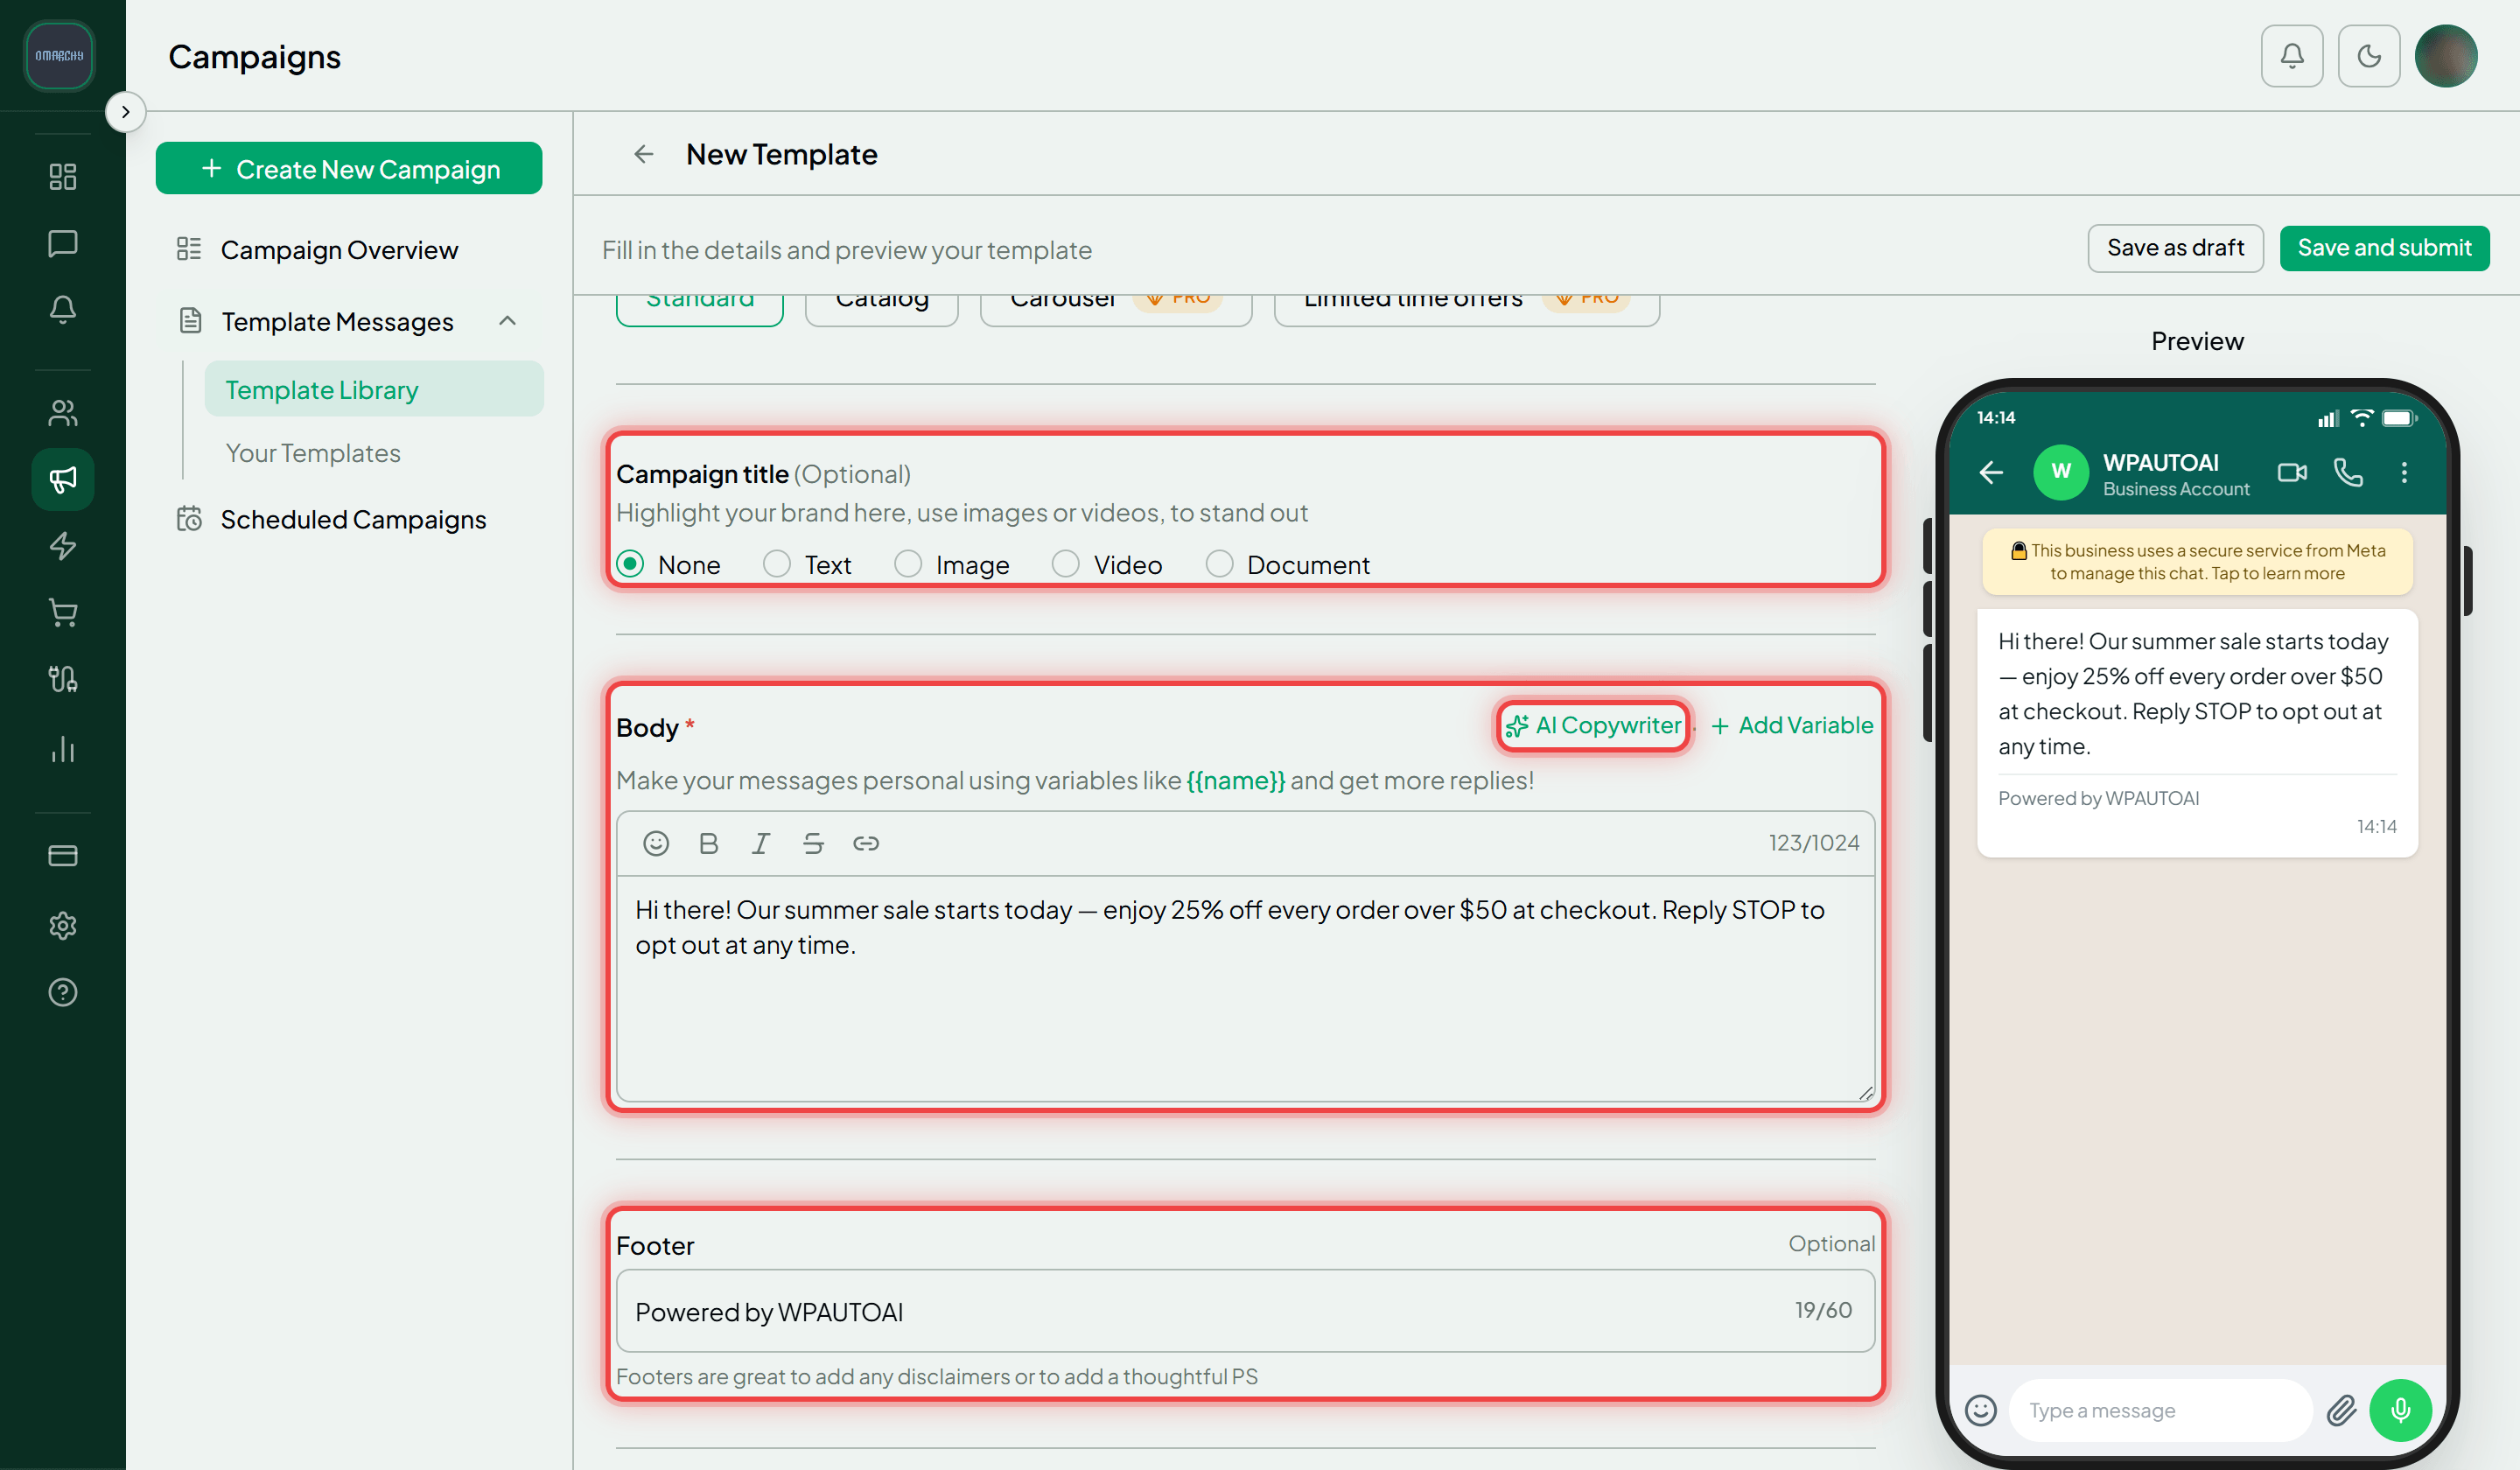Click the {{name}} variable hint

point(1235,780)
